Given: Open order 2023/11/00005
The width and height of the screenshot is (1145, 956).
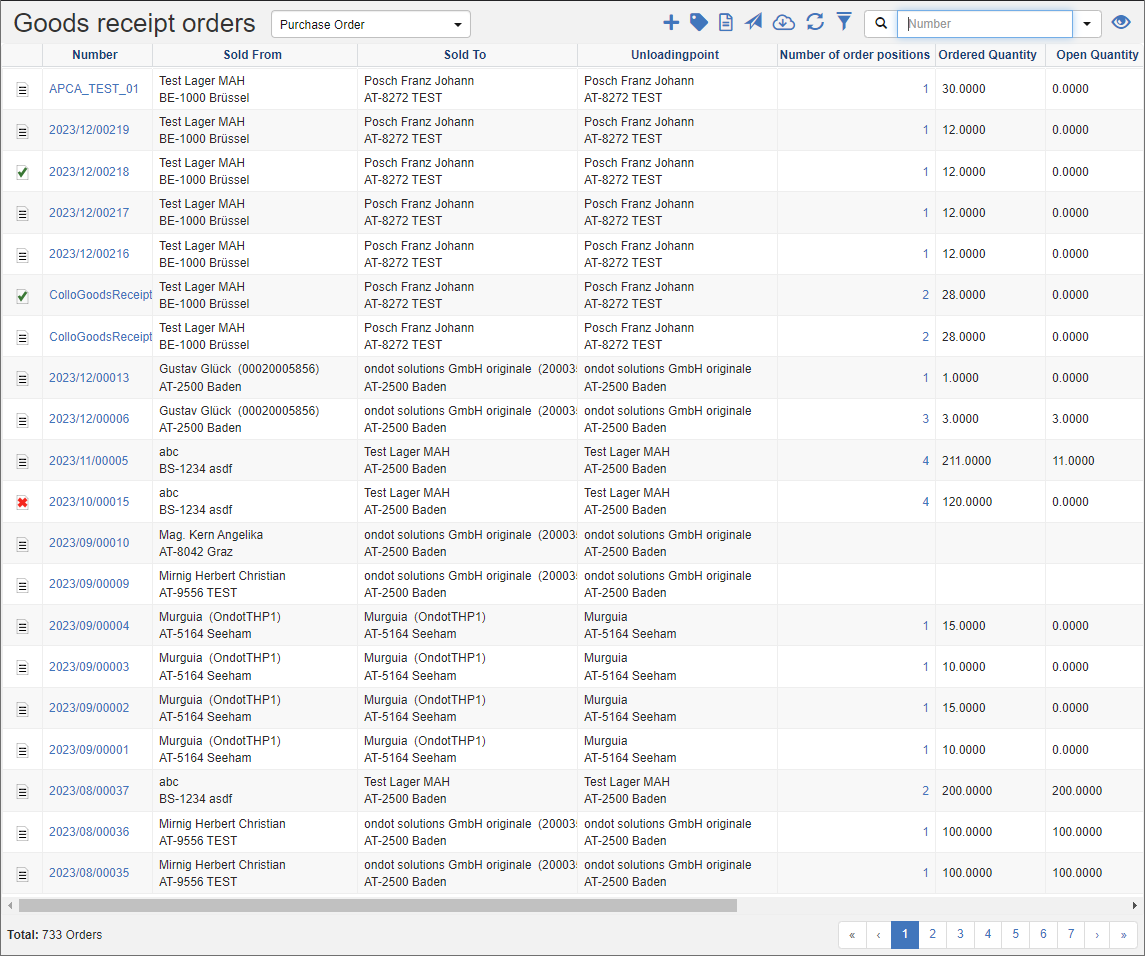Looking at the screenshot, I should click(88, 462).
